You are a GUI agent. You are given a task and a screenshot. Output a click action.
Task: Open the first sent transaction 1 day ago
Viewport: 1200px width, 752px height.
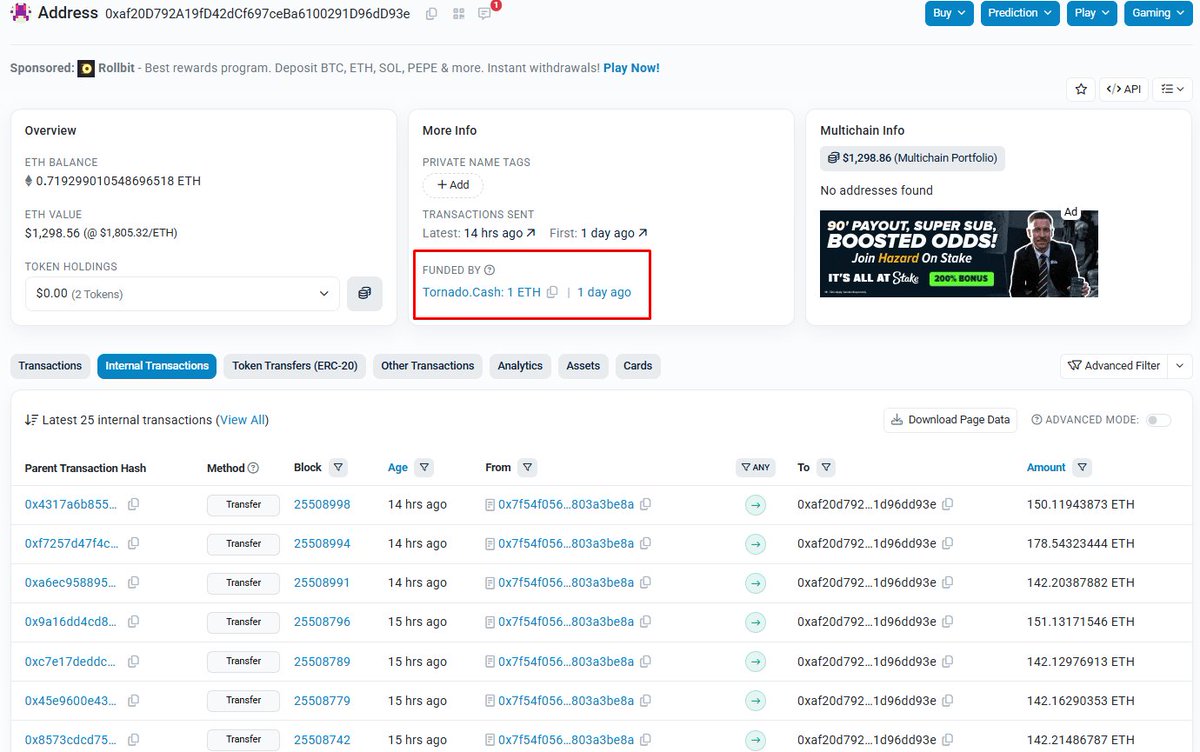(x=614, y=233)
